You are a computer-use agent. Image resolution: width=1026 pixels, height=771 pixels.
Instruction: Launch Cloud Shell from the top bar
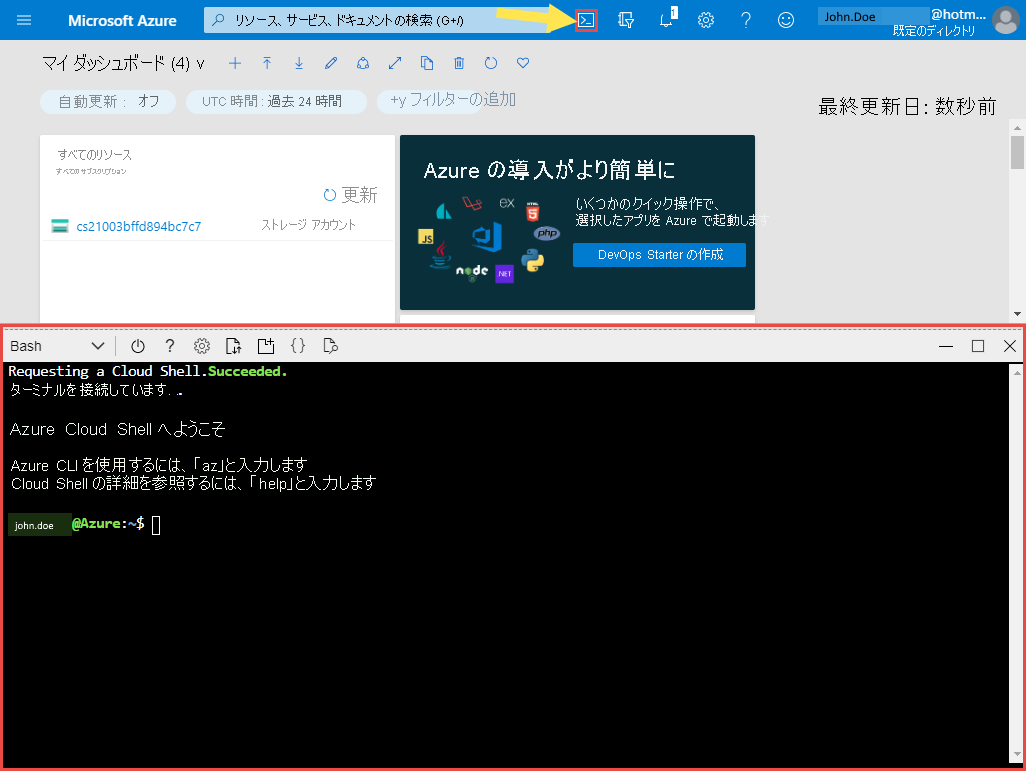coord(586,20)
